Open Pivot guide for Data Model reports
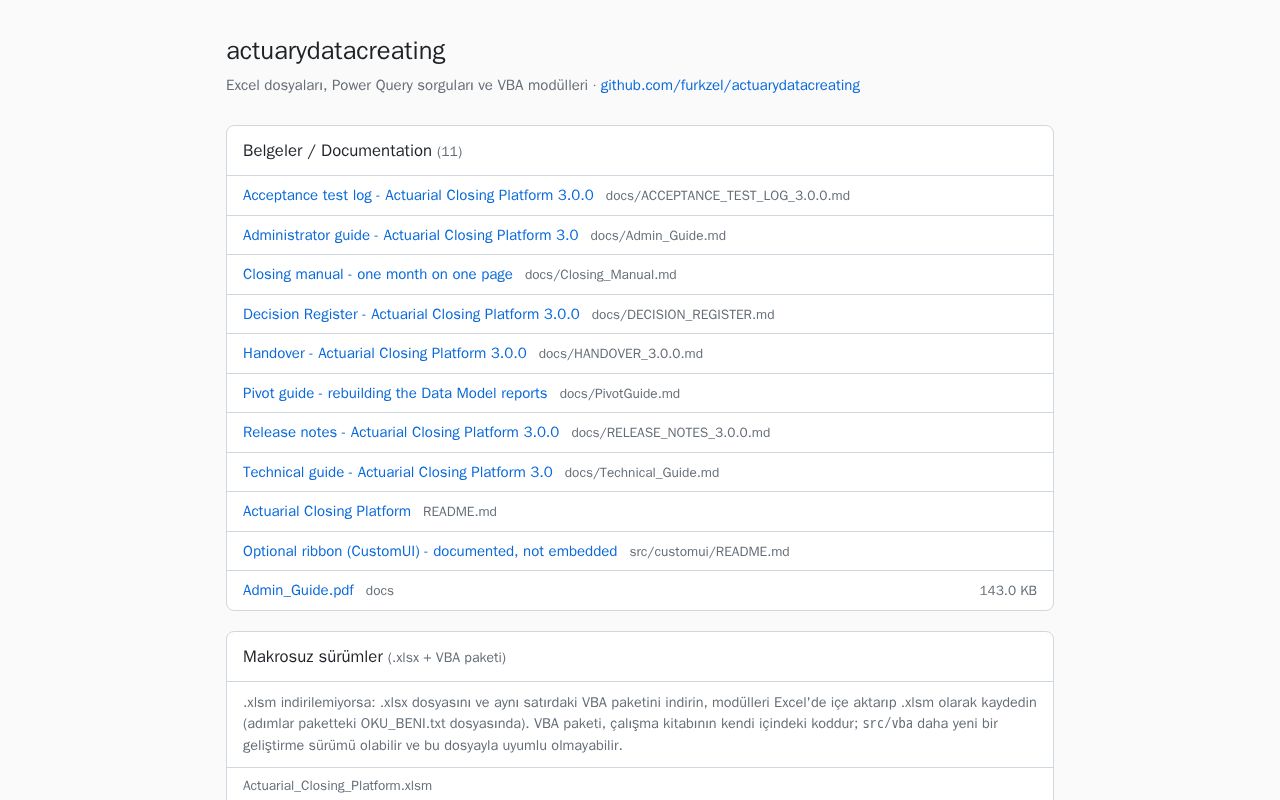Image resolution: width=1280 pixels, height=800 pixels. coord(395,393)
